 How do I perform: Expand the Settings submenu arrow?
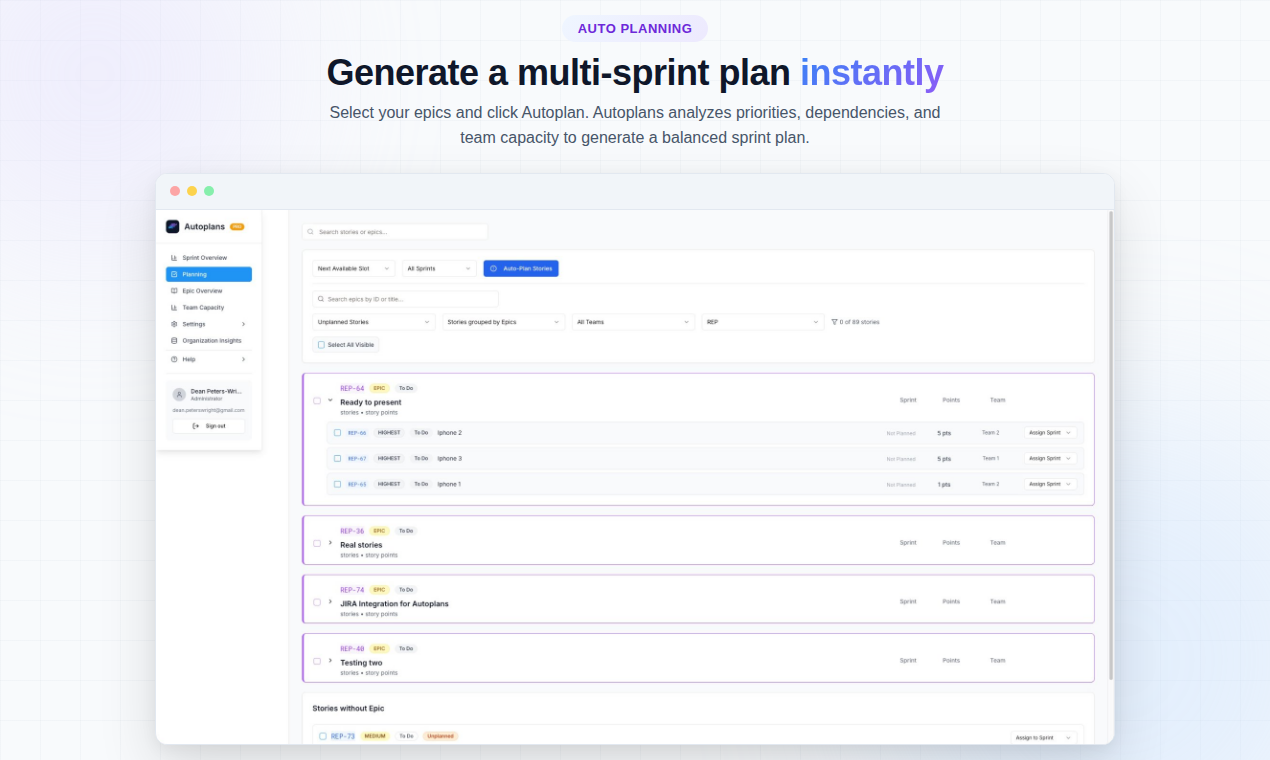pos(243,324)
